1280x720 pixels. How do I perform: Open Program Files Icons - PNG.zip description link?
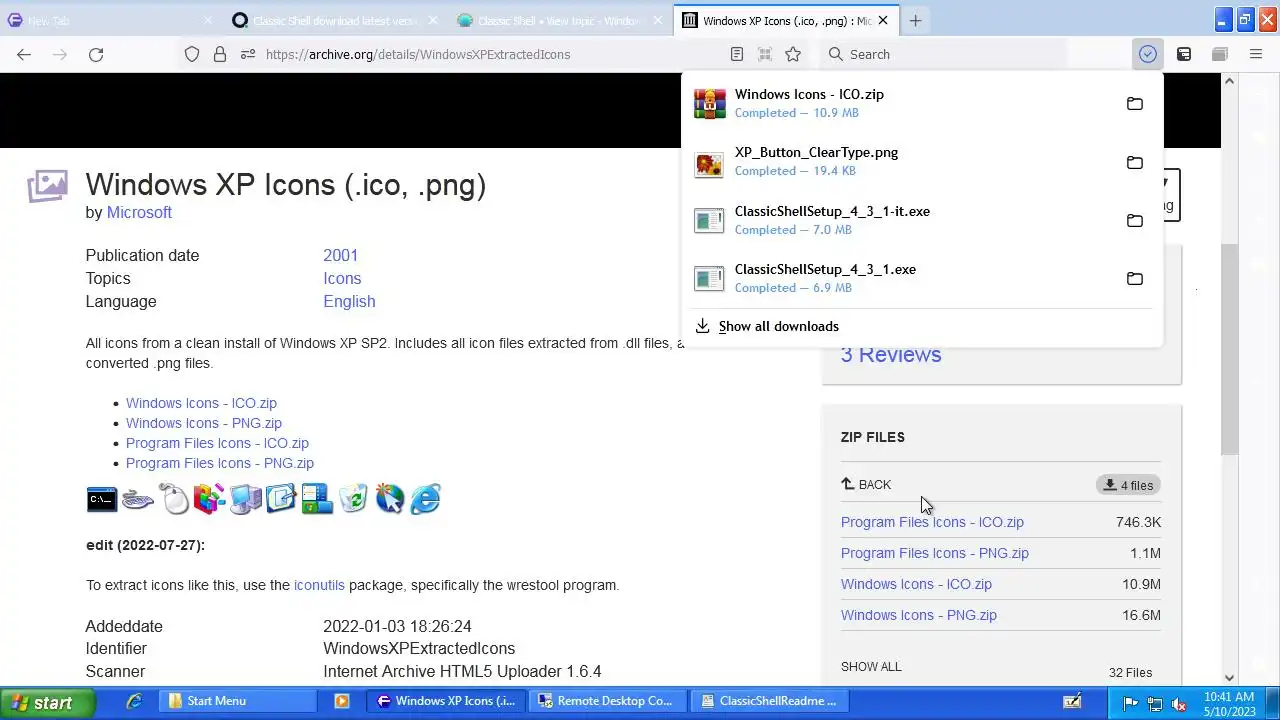[x=220, y=463]
